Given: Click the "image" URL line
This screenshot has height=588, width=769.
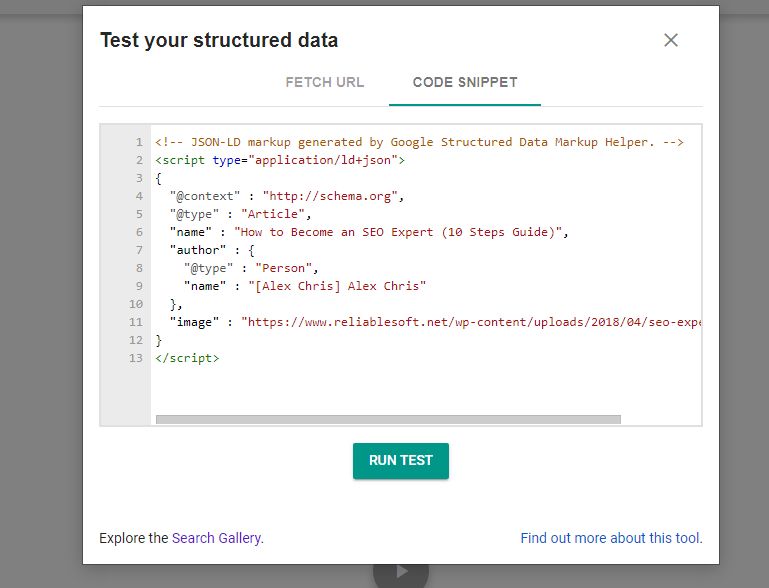Looking at the screenshot, I should point(436,322).
